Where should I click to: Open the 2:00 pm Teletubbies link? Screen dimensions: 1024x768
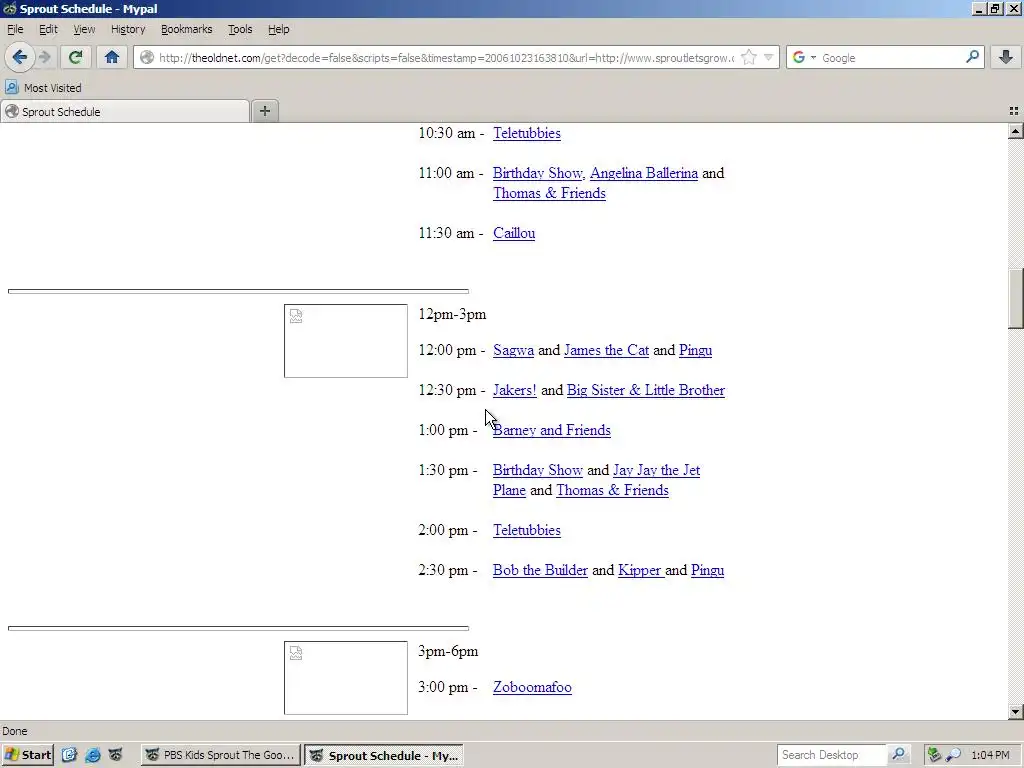click(526, 530)
